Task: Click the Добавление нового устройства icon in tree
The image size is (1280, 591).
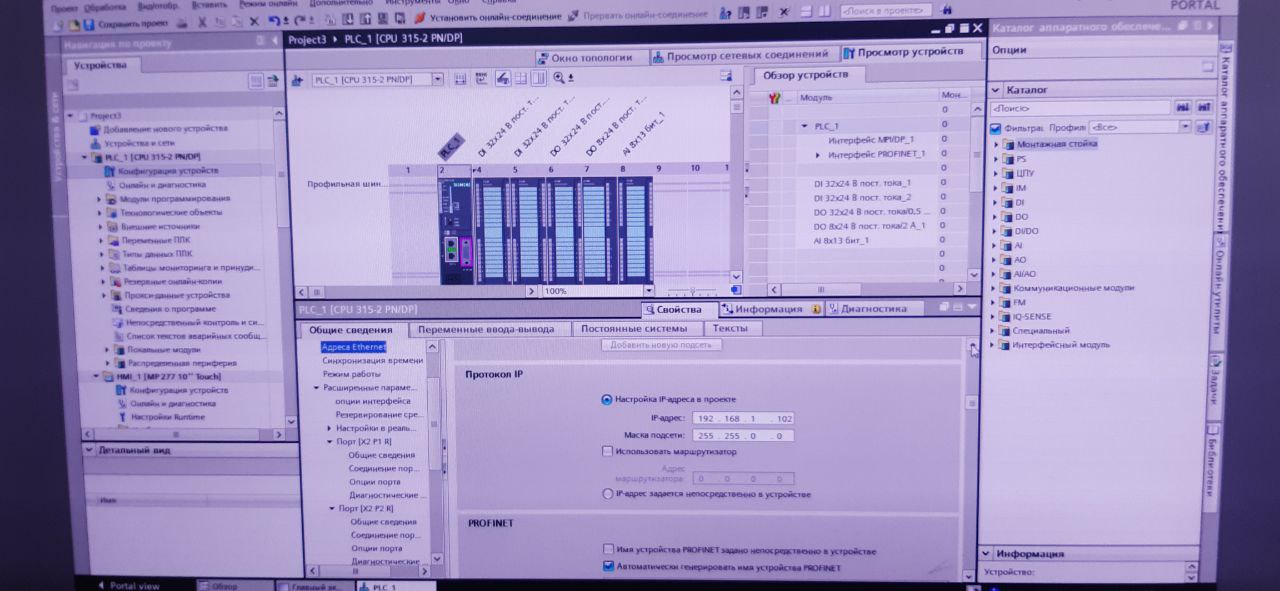Action: 93,129
